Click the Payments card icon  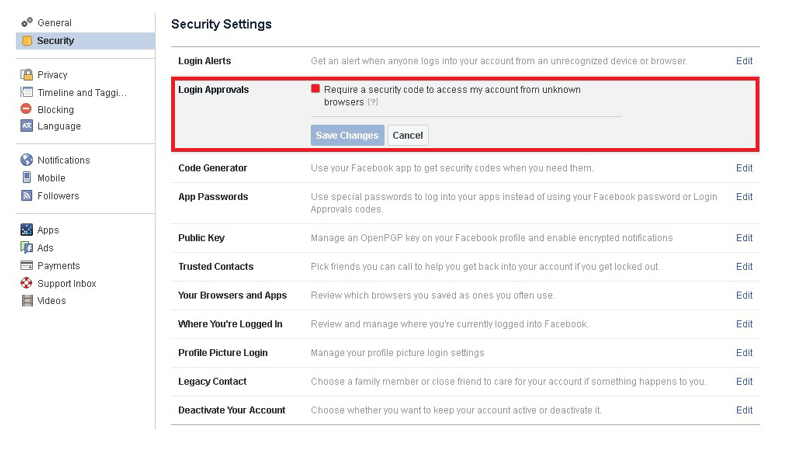click(x=26, y=265)
